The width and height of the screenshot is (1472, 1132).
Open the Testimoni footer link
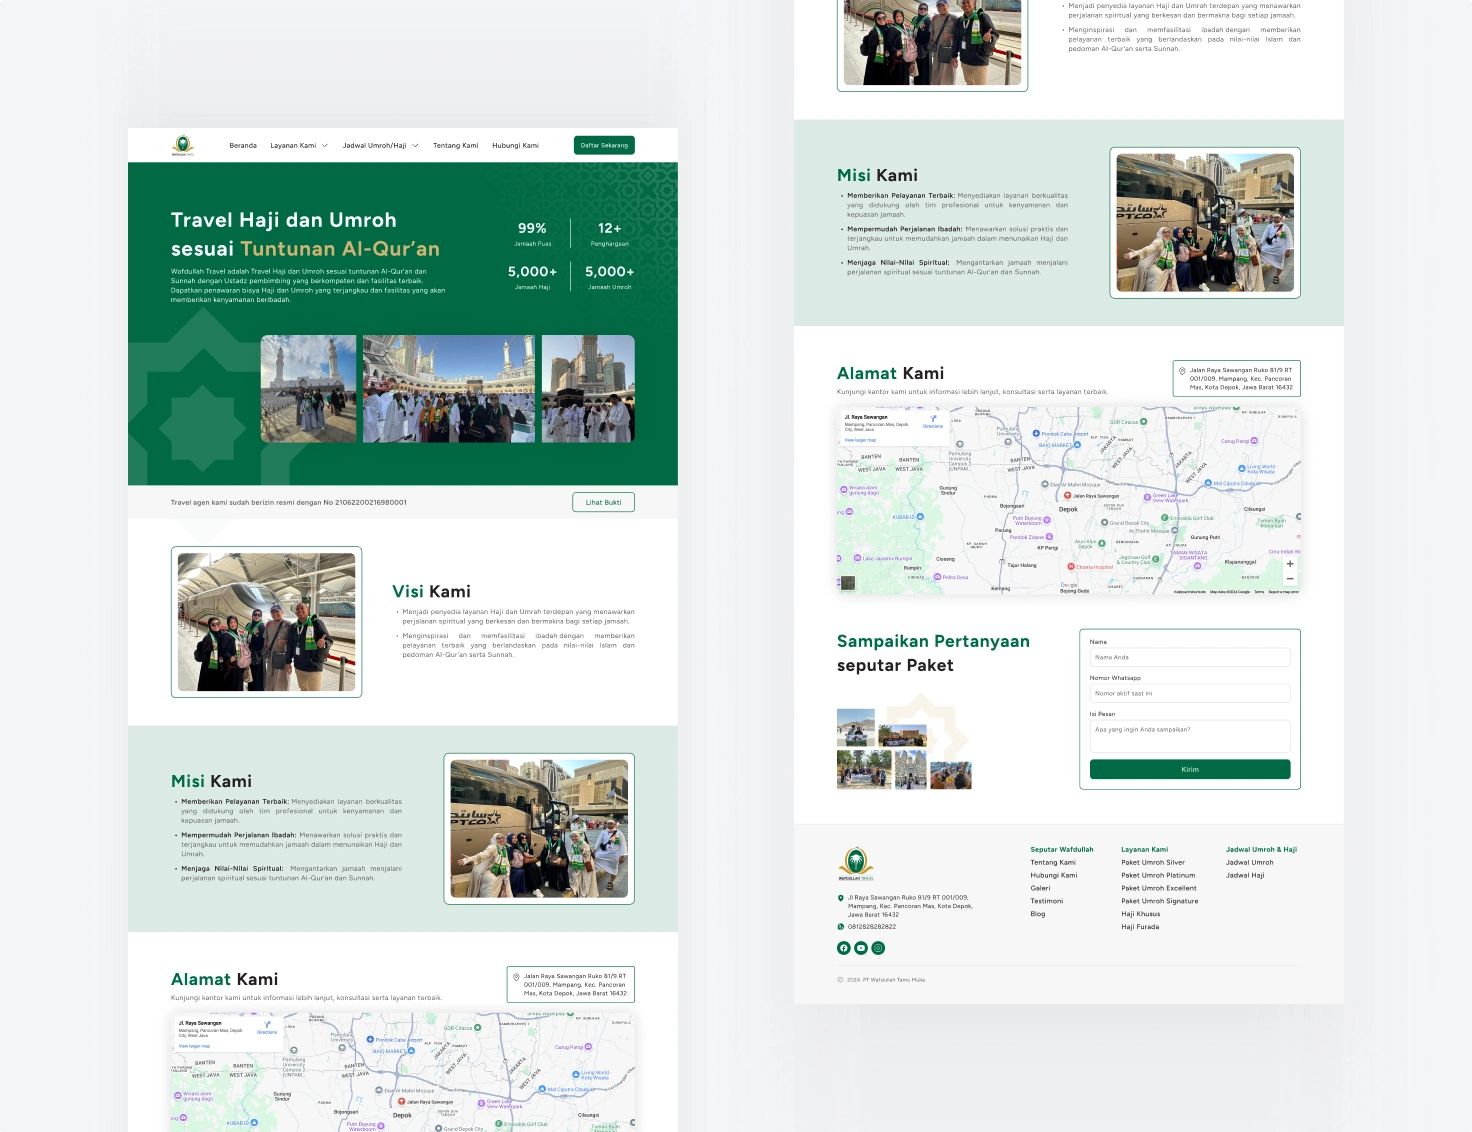tap(1047, 901)
